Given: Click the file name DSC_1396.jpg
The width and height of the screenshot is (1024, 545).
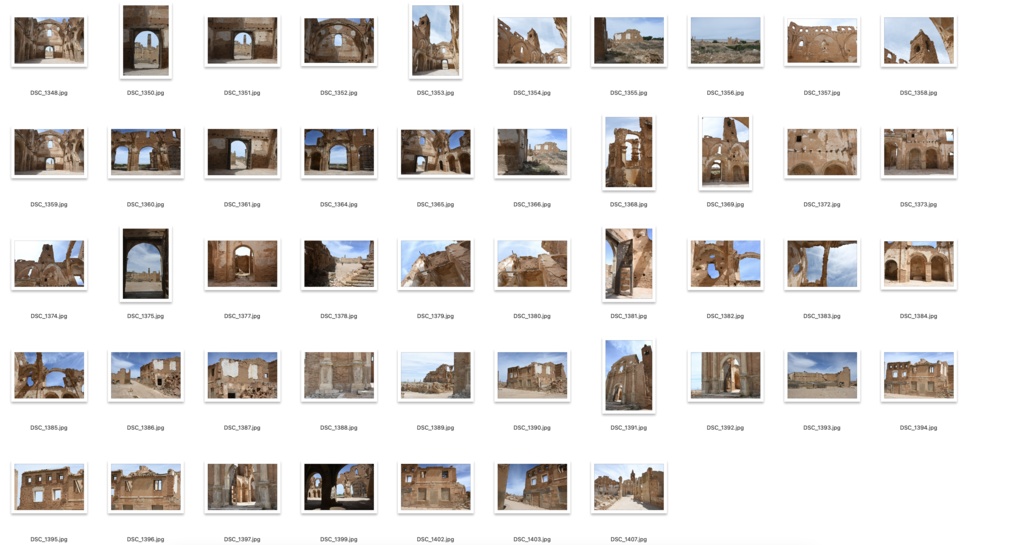Looking at the screenshot, I should pos(146,539).
